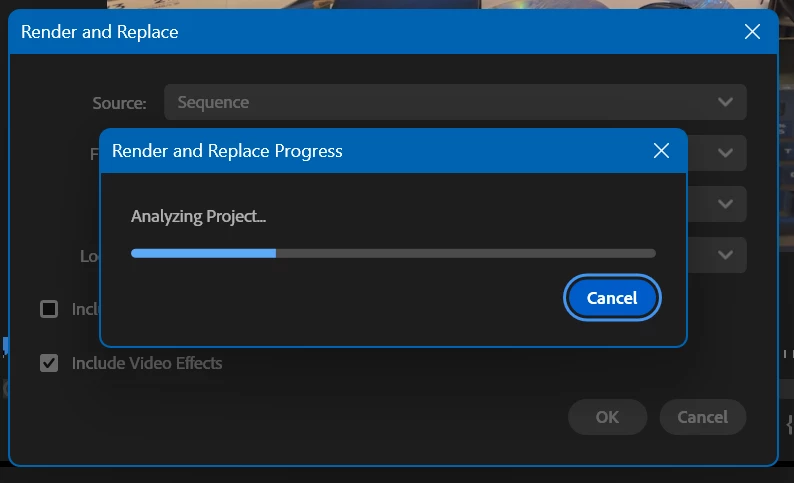Screen dimensions: 794x483
Task: Close the Render and Replace window
Action: click(753, 32)
